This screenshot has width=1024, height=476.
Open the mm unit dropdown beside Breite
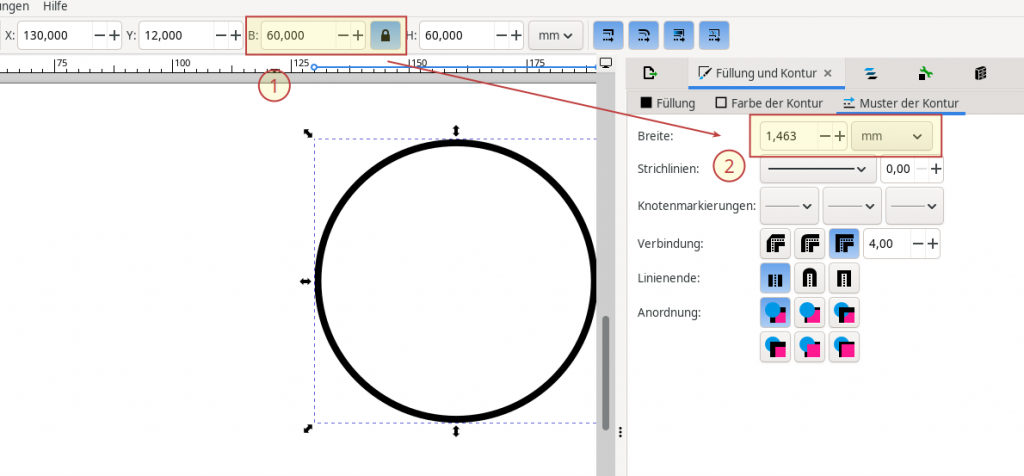(x=891, y=136)
